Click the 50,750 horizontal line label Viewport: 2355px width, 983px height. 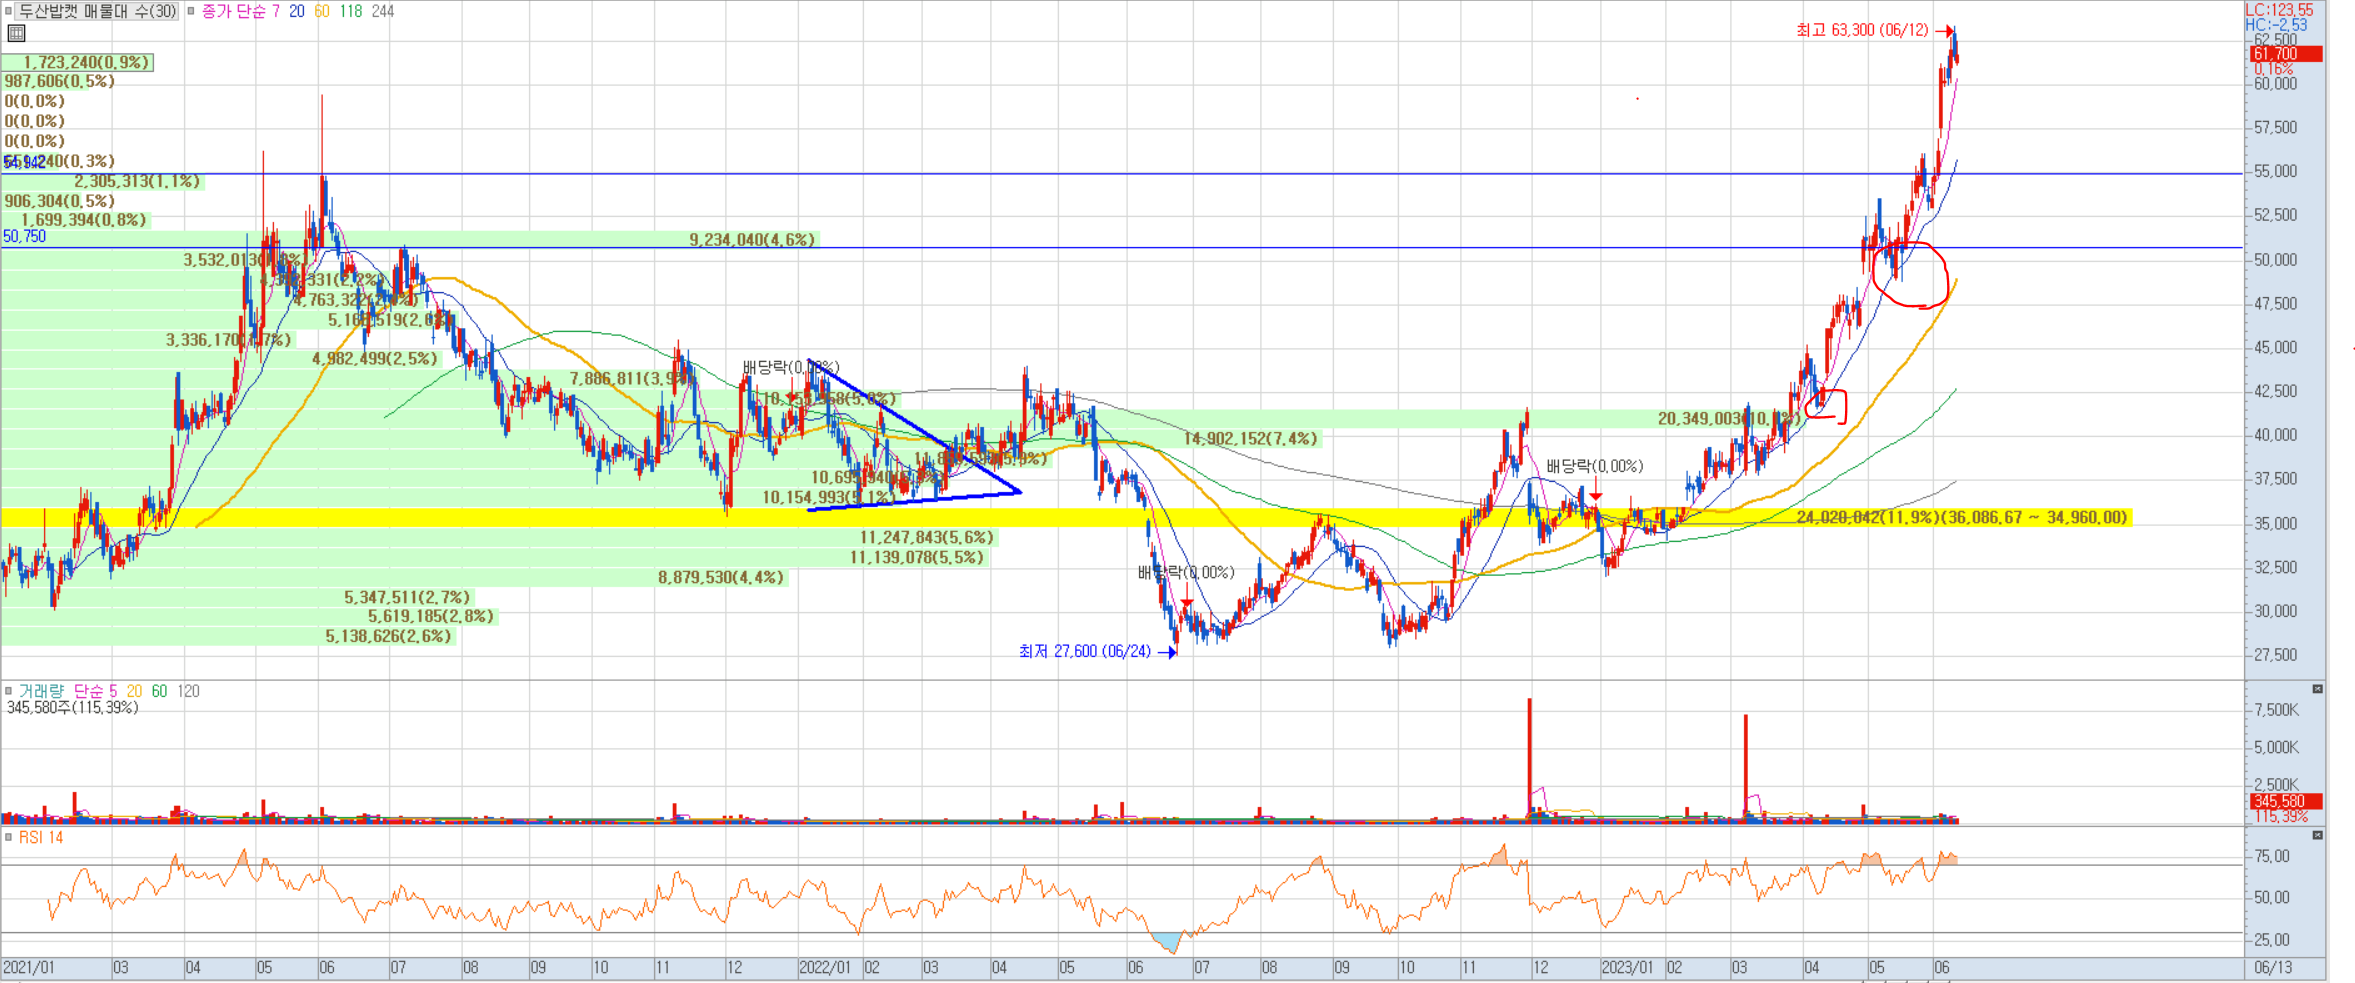click(24, 237)
